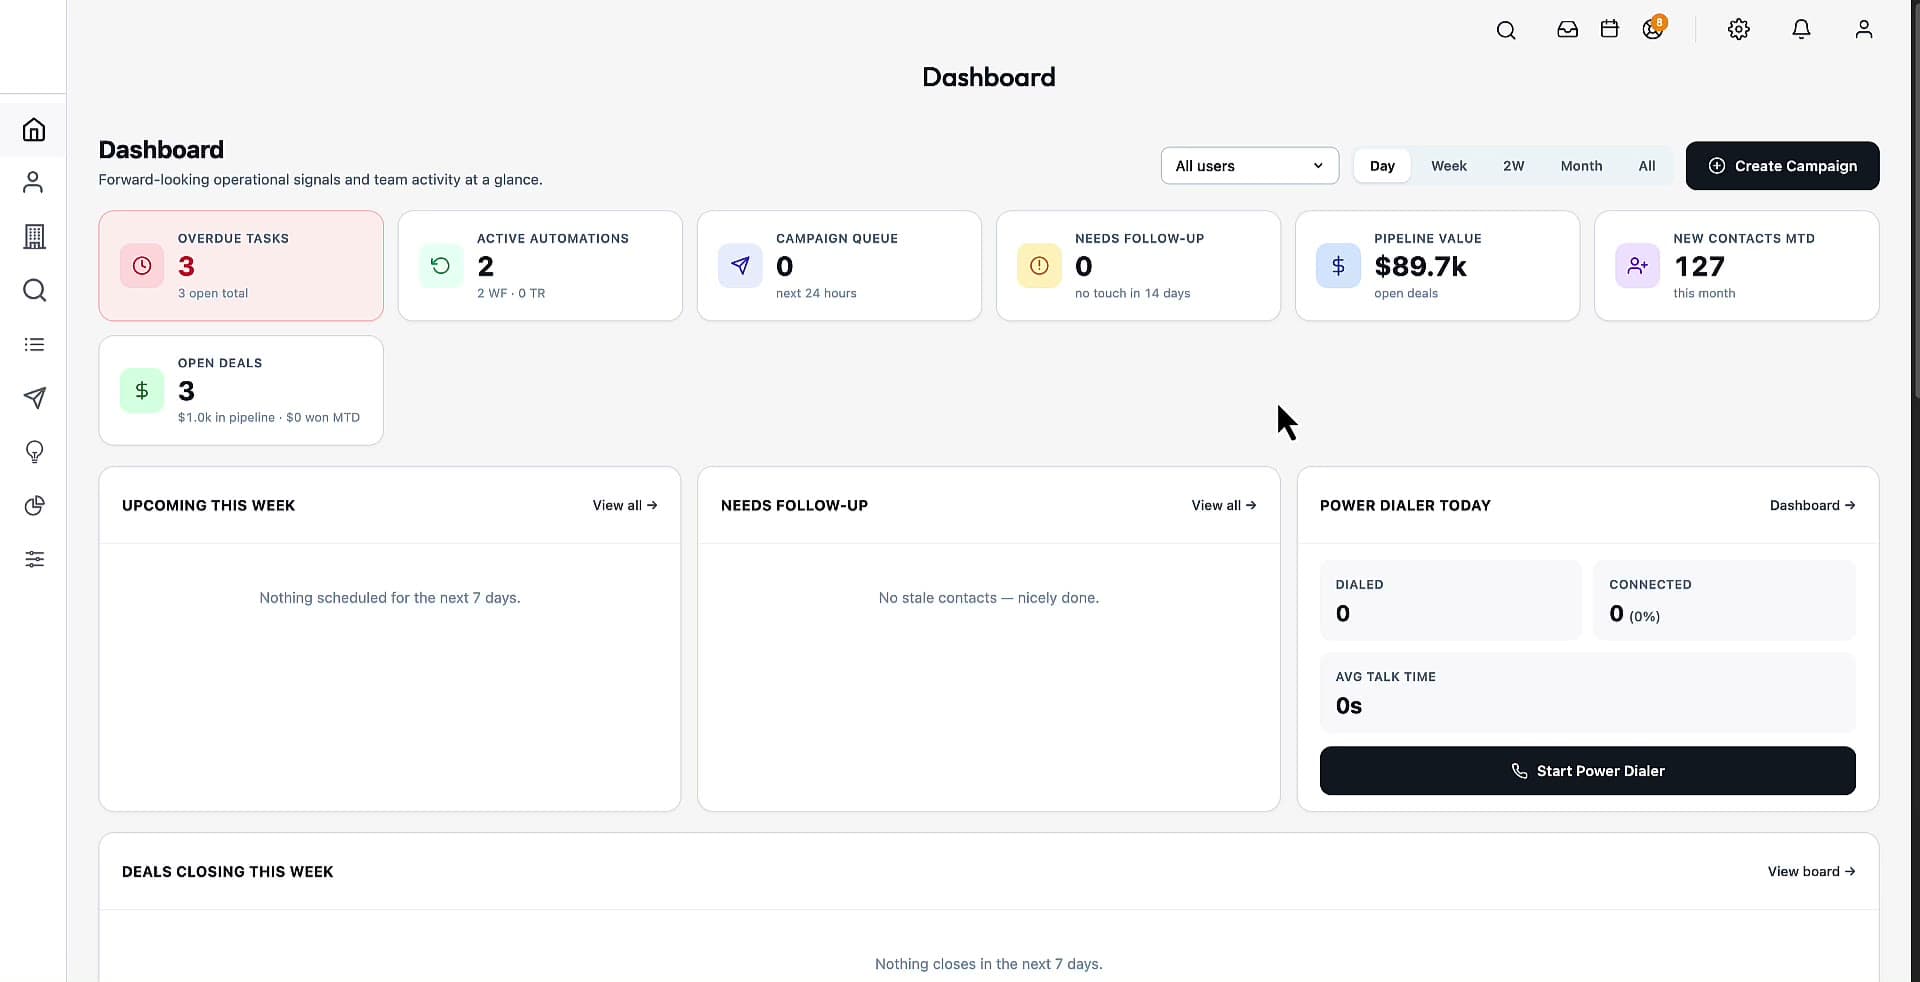Open the inbox tray icon
1920x982 pixels.
(x=1567, y=30)
